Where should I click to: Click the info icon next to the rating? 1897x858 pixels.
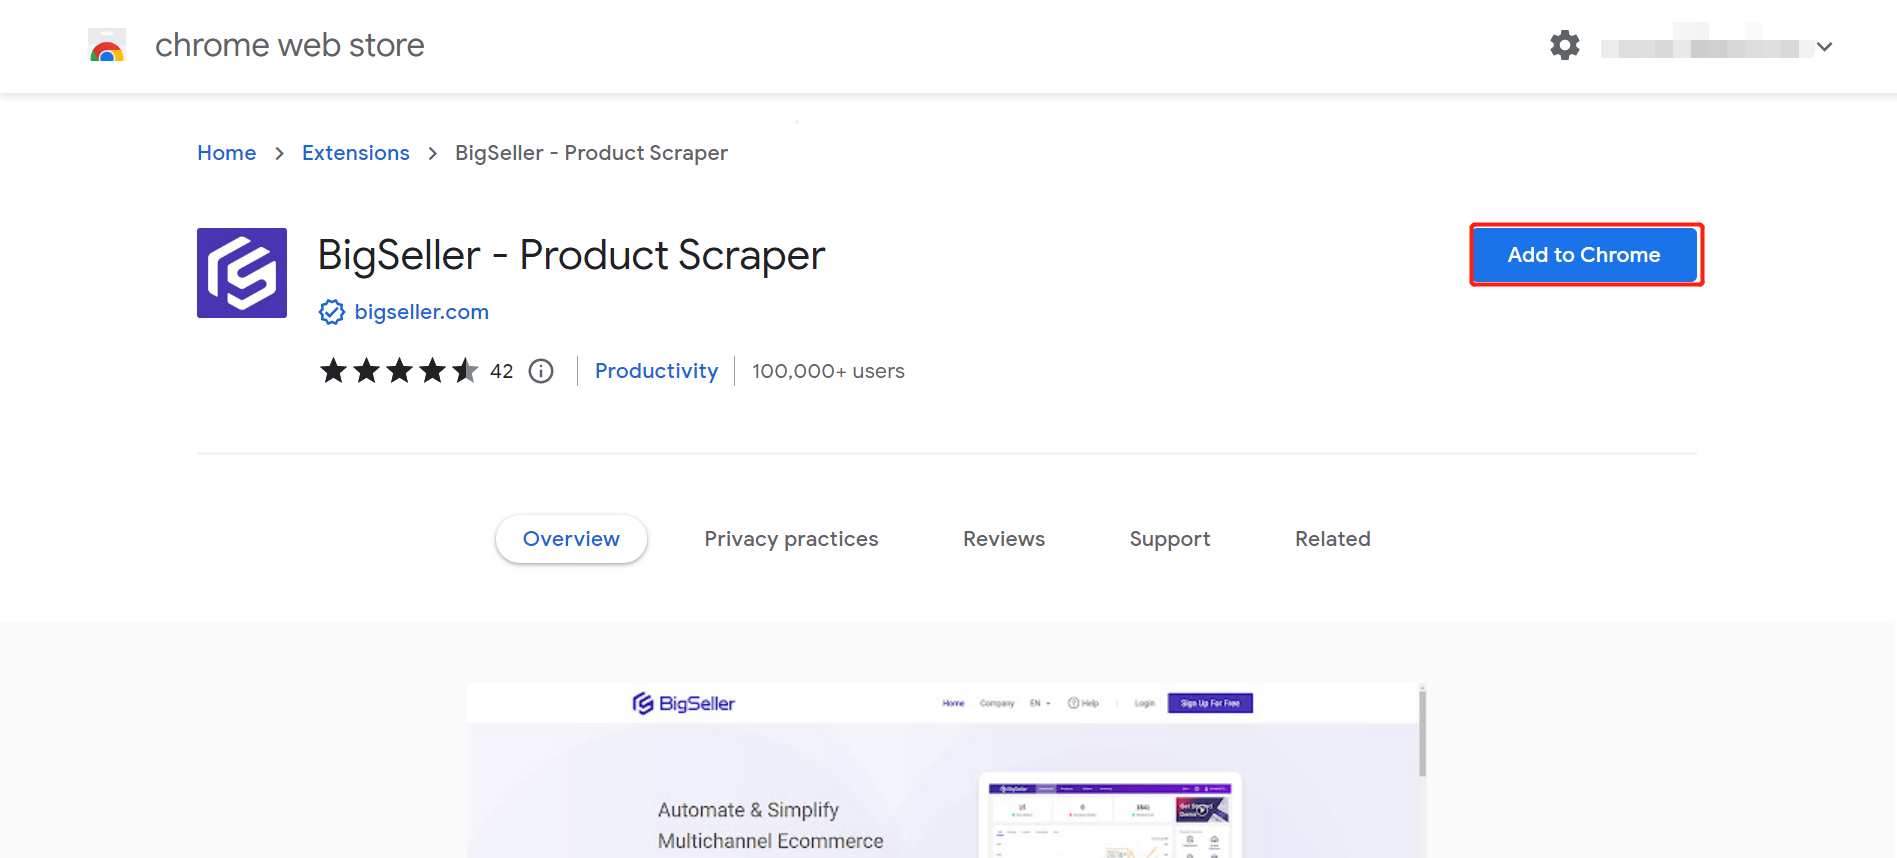pyautogui.click(x=540, y=370)
